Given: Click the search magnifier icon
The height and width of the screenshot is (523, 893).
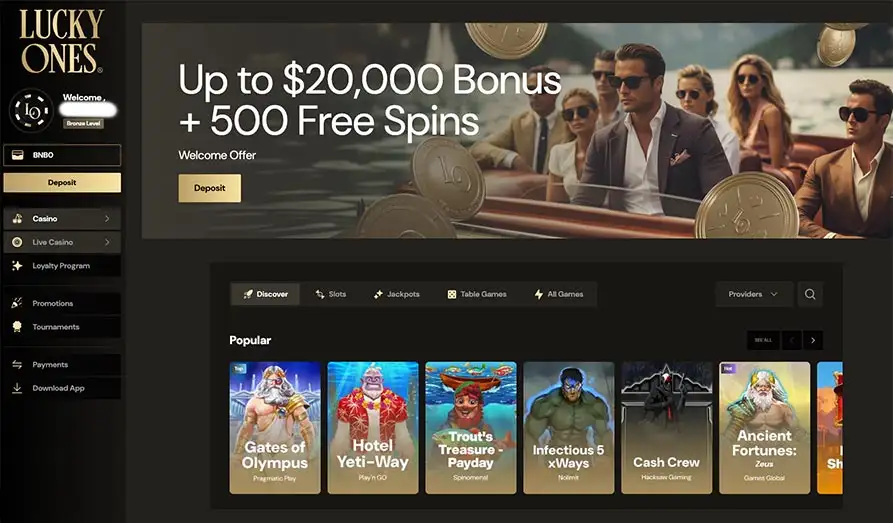Looking at the screenshot, I should point(810,295).
